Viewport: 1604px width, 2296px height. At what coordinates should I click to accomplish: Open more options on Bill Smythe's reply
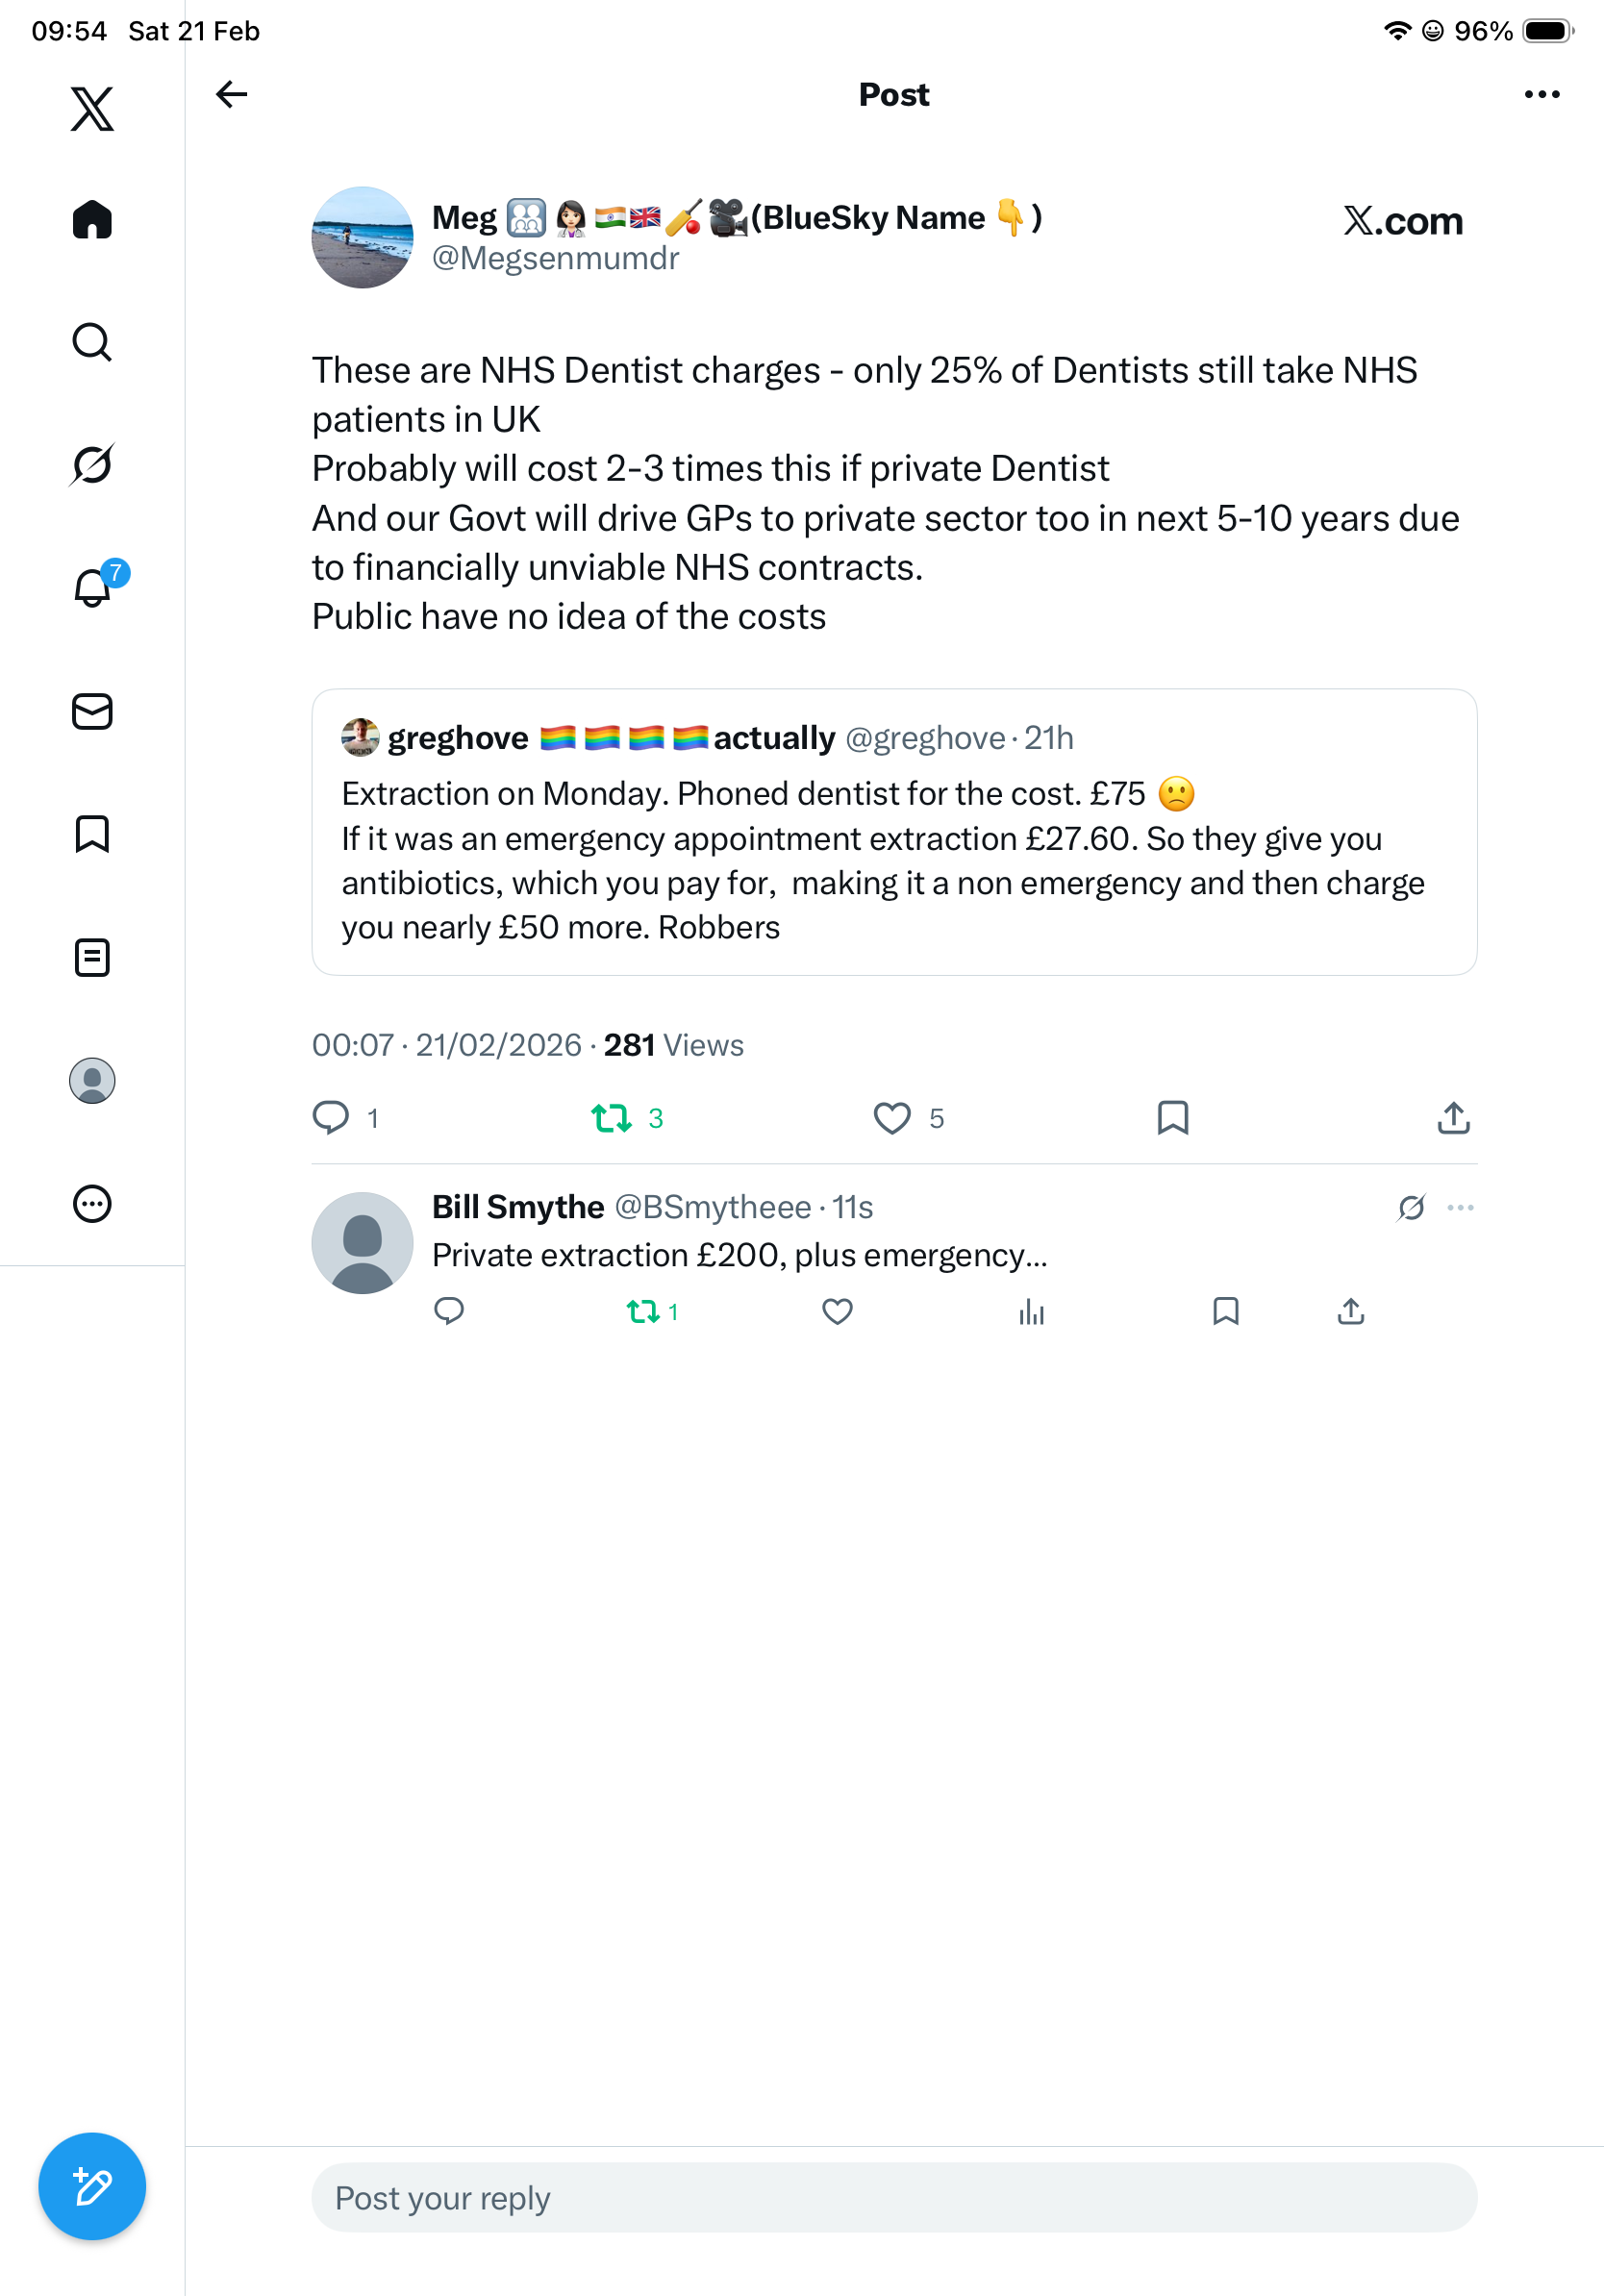[x=1460, y=1207]
